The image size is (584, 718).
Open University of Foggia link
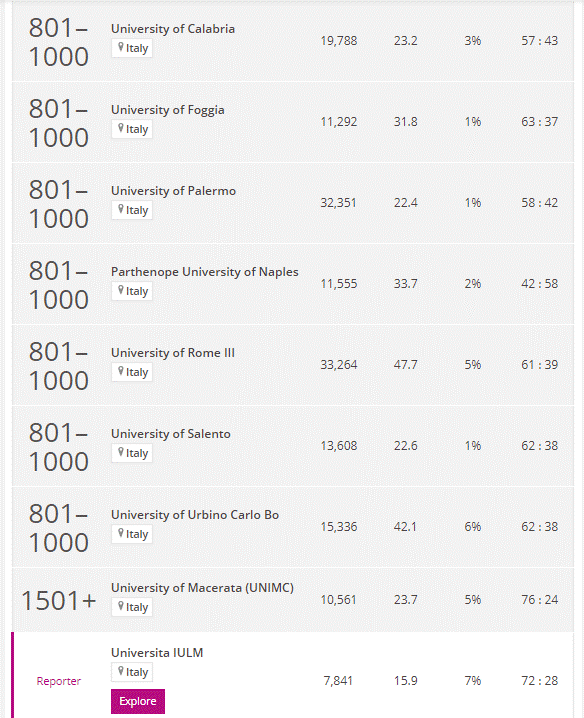(168, 110)
